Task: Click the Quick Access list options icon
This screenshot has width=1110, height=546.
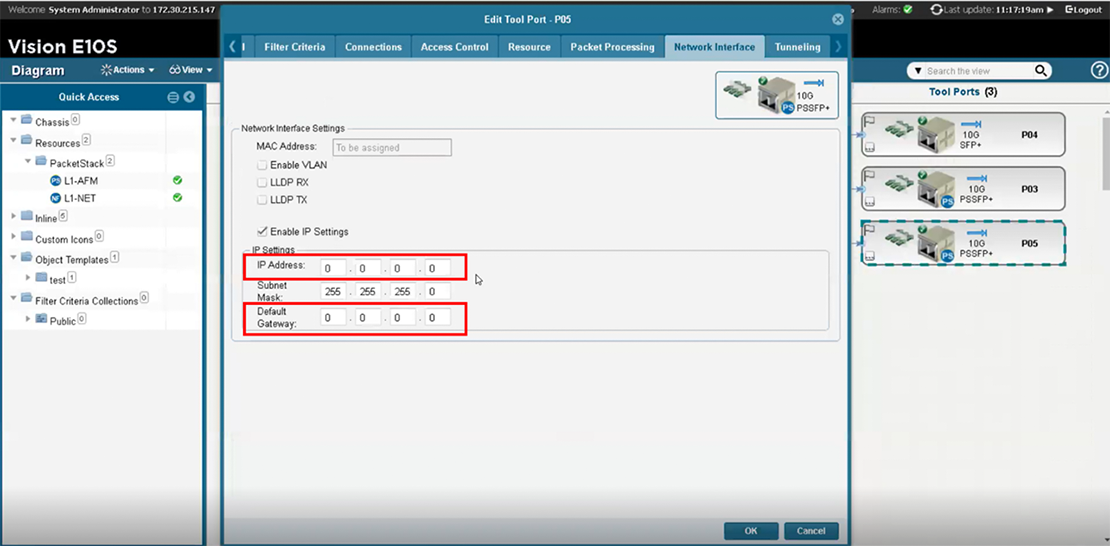Action: (x=173, y=97)
